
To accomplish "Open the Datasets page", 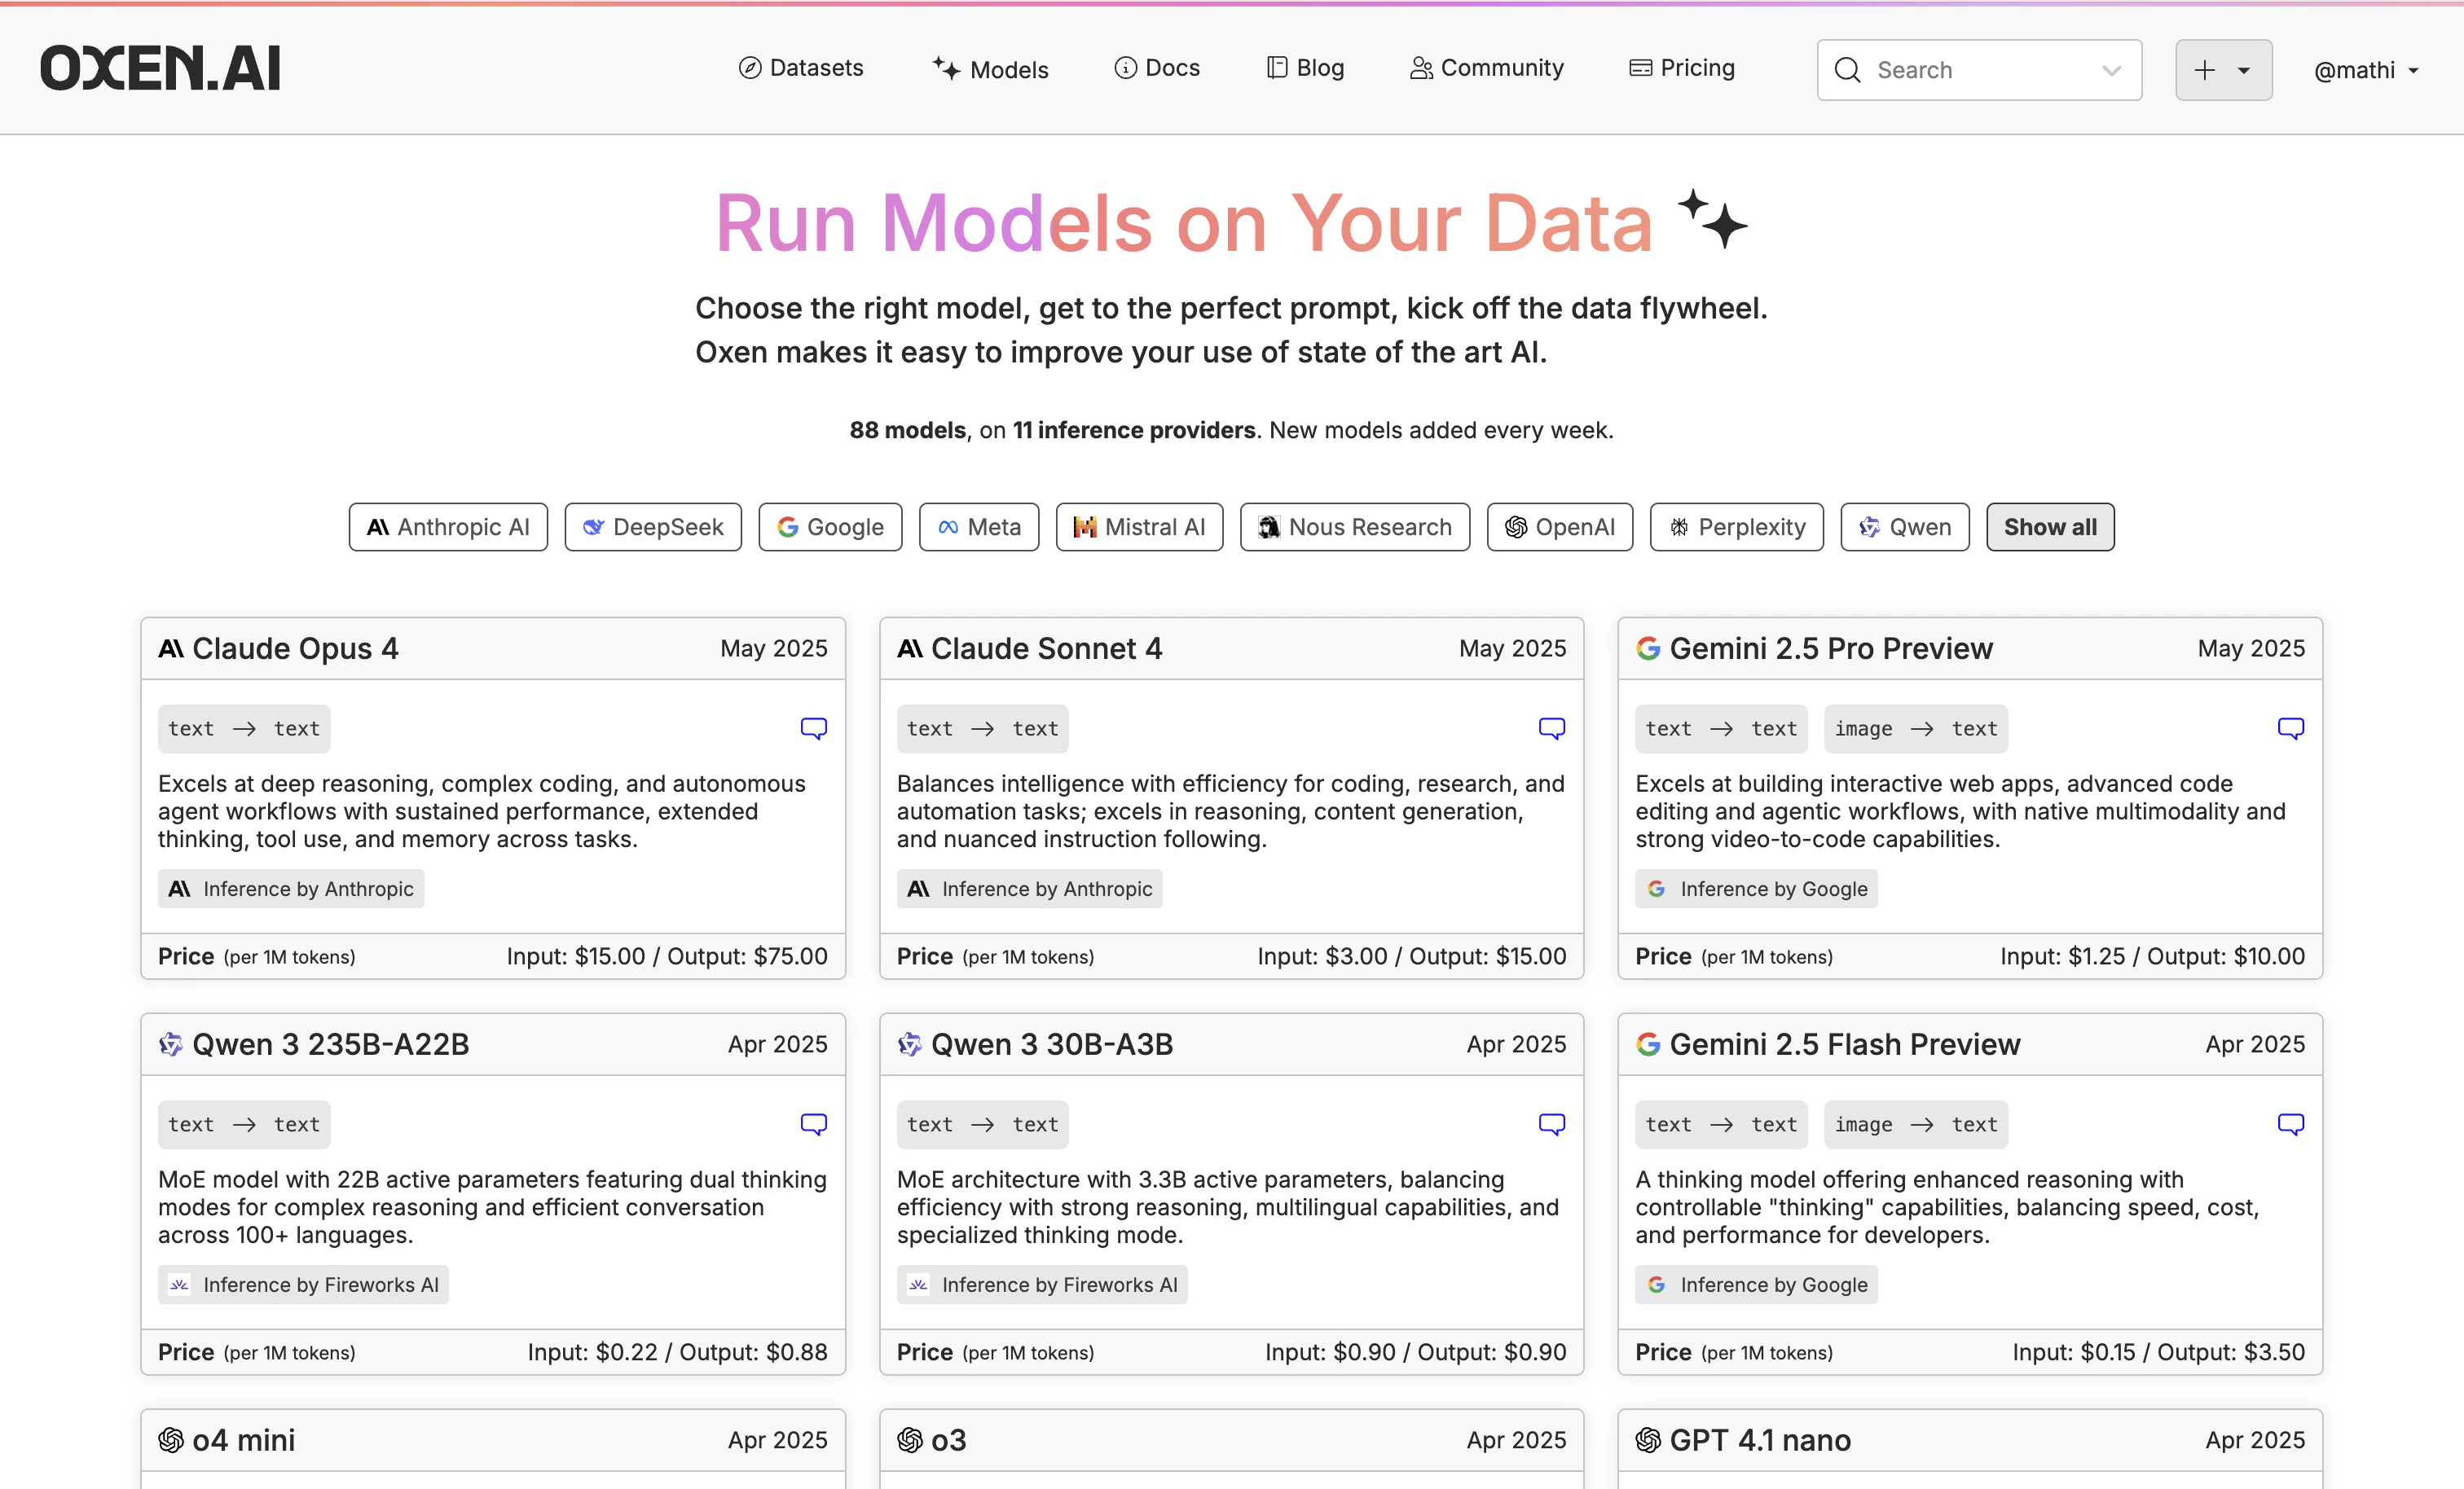I will click(800, 67).
